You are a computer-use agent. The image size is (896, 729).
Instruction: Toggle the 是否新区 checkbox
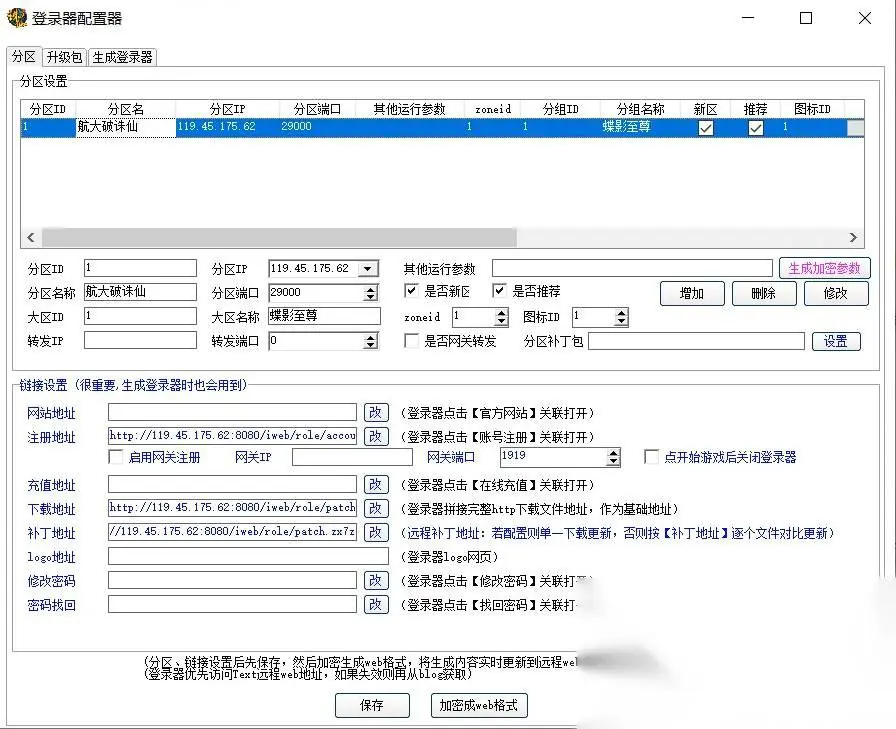click(411, 291)
